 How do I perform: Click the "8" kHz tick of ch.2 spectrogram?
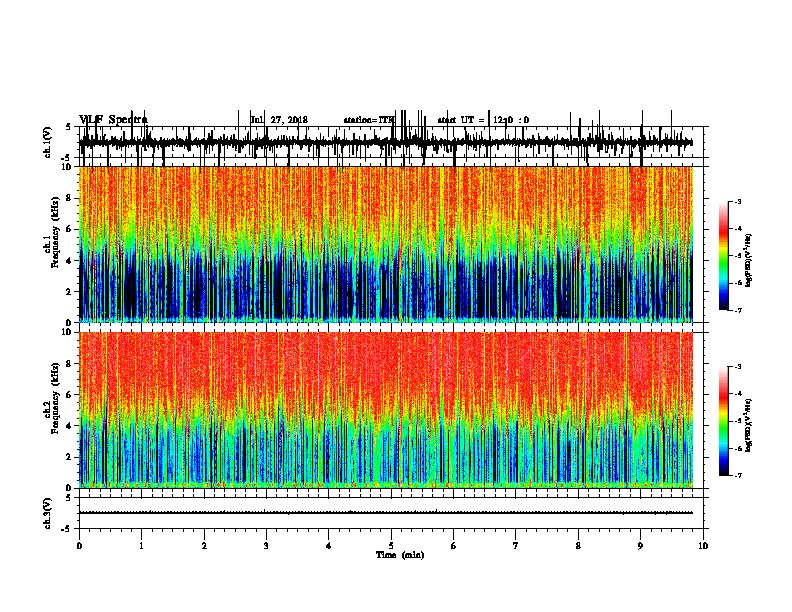click(x=69, y=364)
